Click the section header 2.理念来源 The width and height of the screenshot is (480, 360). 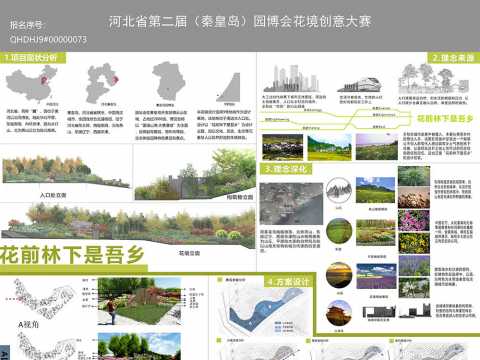pos(454,58)
